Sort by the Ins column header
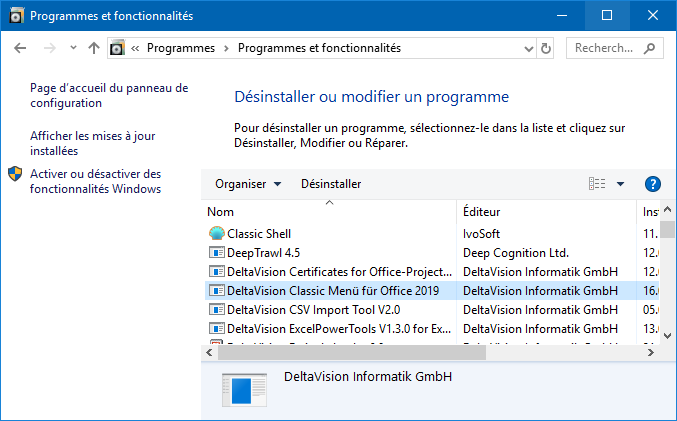This screenshot has height=421, width=677. tap(648, 212)
